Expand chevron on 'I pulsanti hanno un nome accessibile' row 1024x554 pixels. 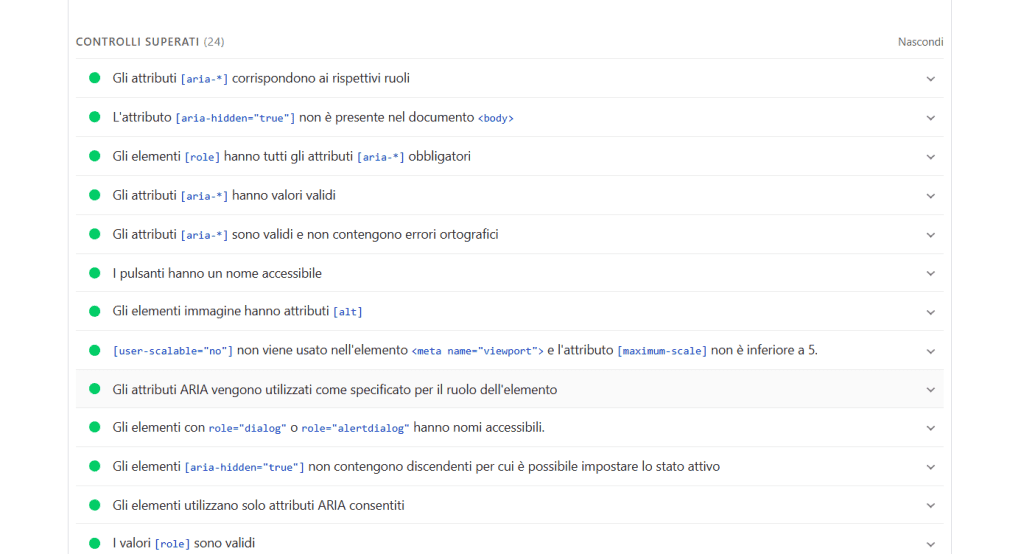[931, 273]
